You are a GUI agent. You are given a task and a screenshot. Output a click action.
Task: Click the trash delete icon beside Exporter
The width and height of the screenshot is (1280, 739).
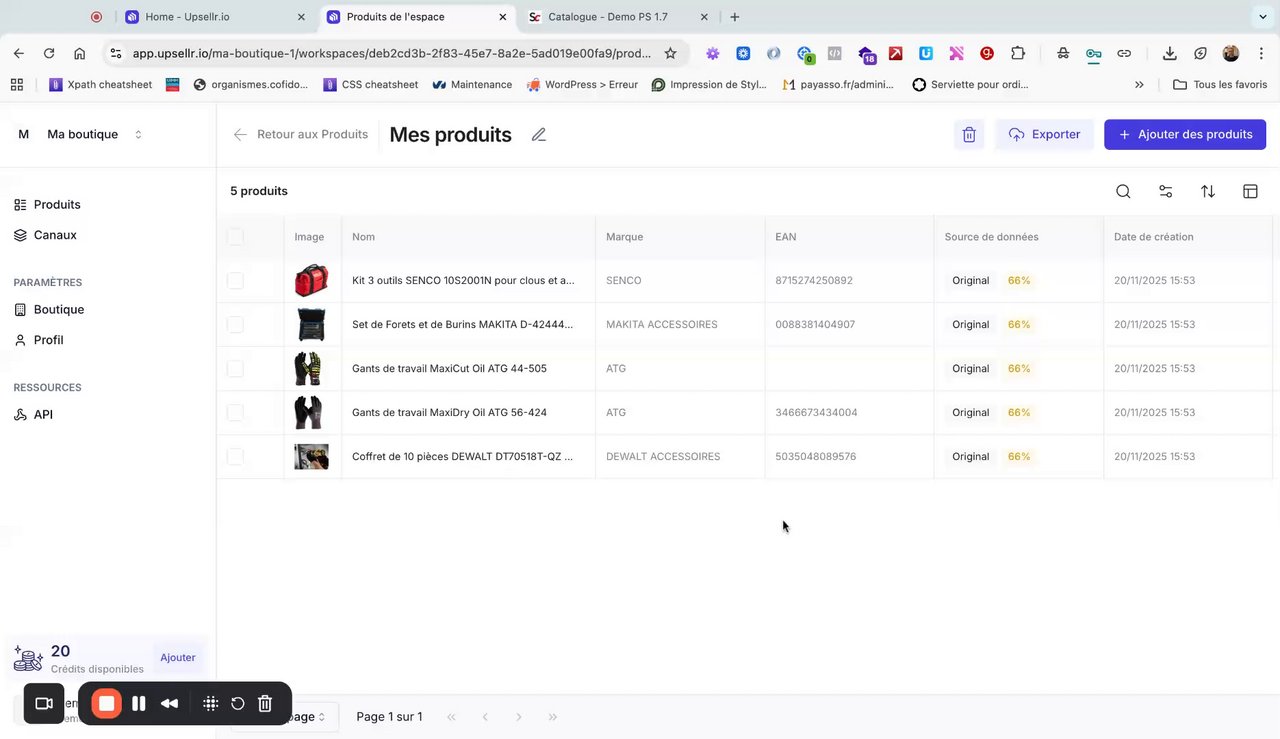(x=968, y=134)
